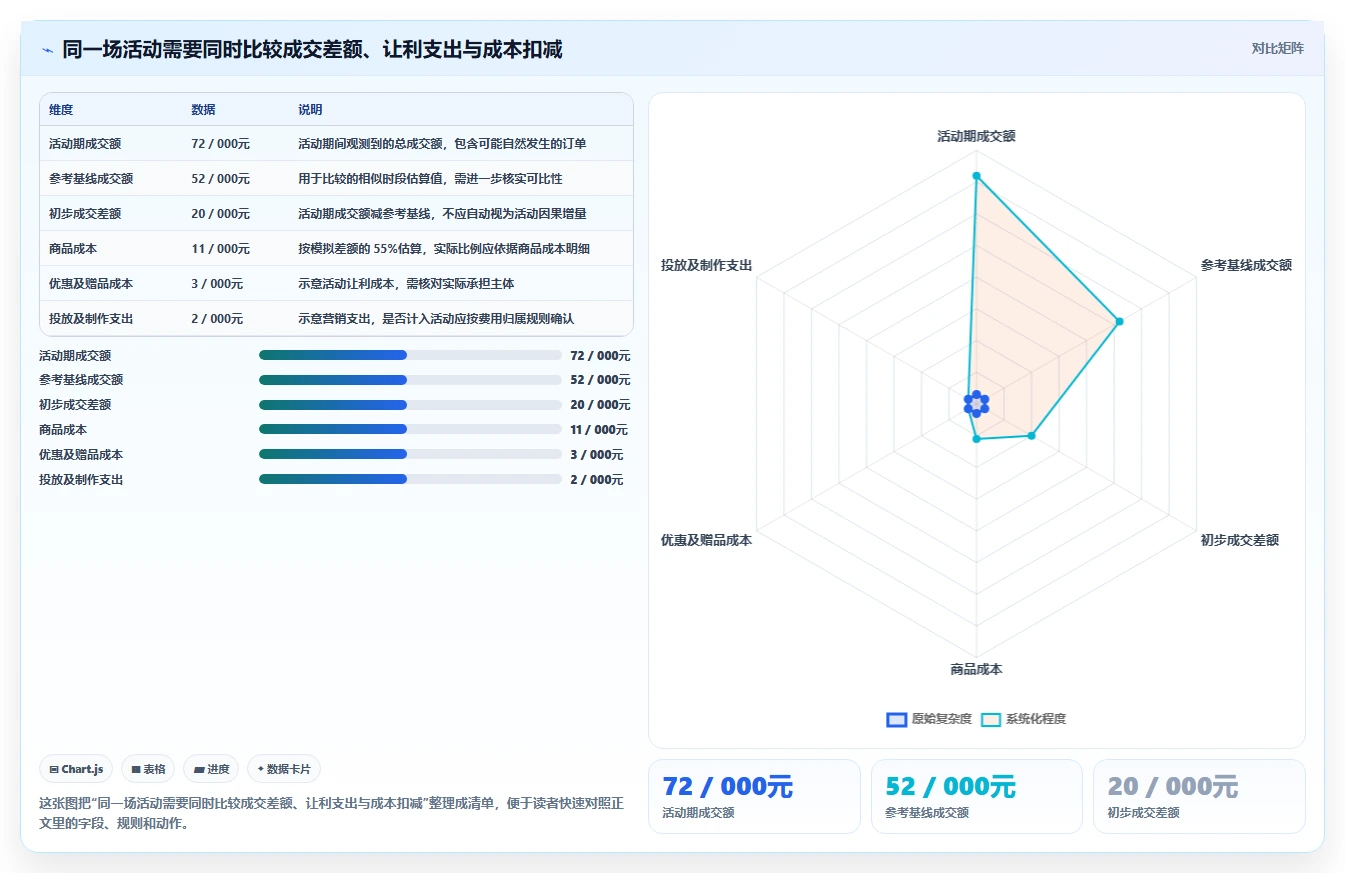Click the 系统化程度 teal legend swatch

point(991,720)
